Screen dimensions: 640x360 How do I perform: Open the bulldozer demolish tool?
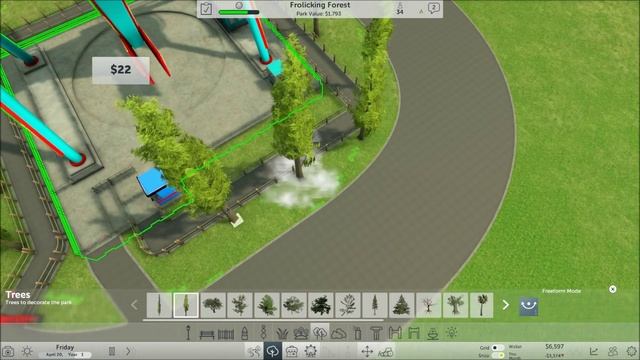click(385, 352)
